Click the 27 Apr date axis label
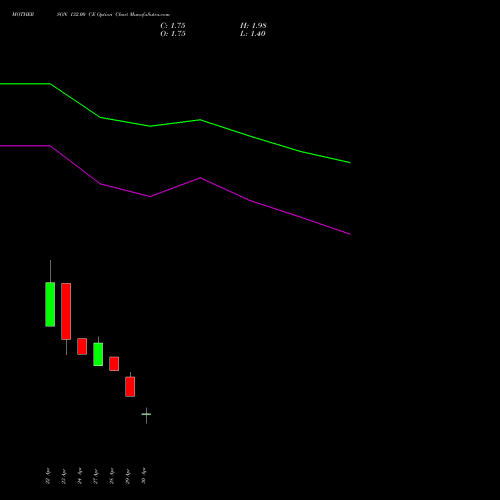Viewport: 500px width, 500px height. point(96,476)
